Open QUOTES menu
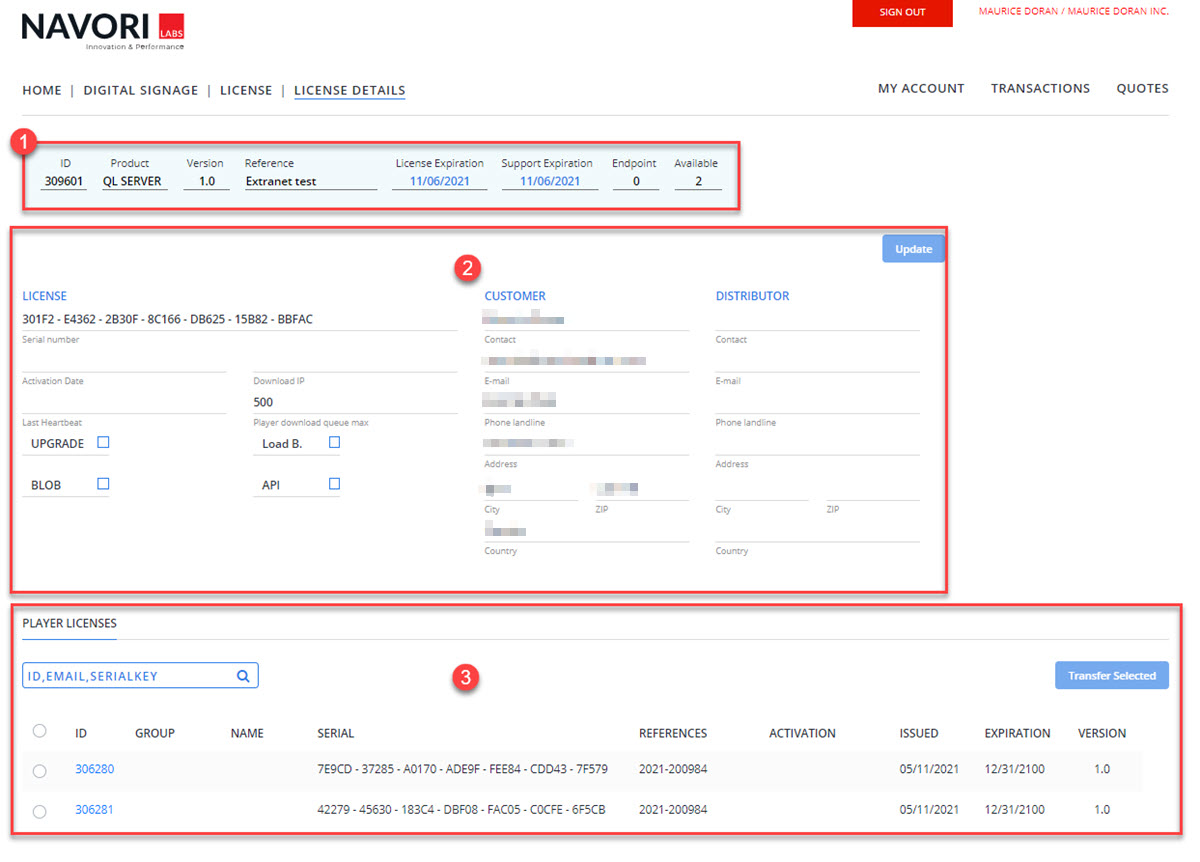 [x=1143, y=88]
